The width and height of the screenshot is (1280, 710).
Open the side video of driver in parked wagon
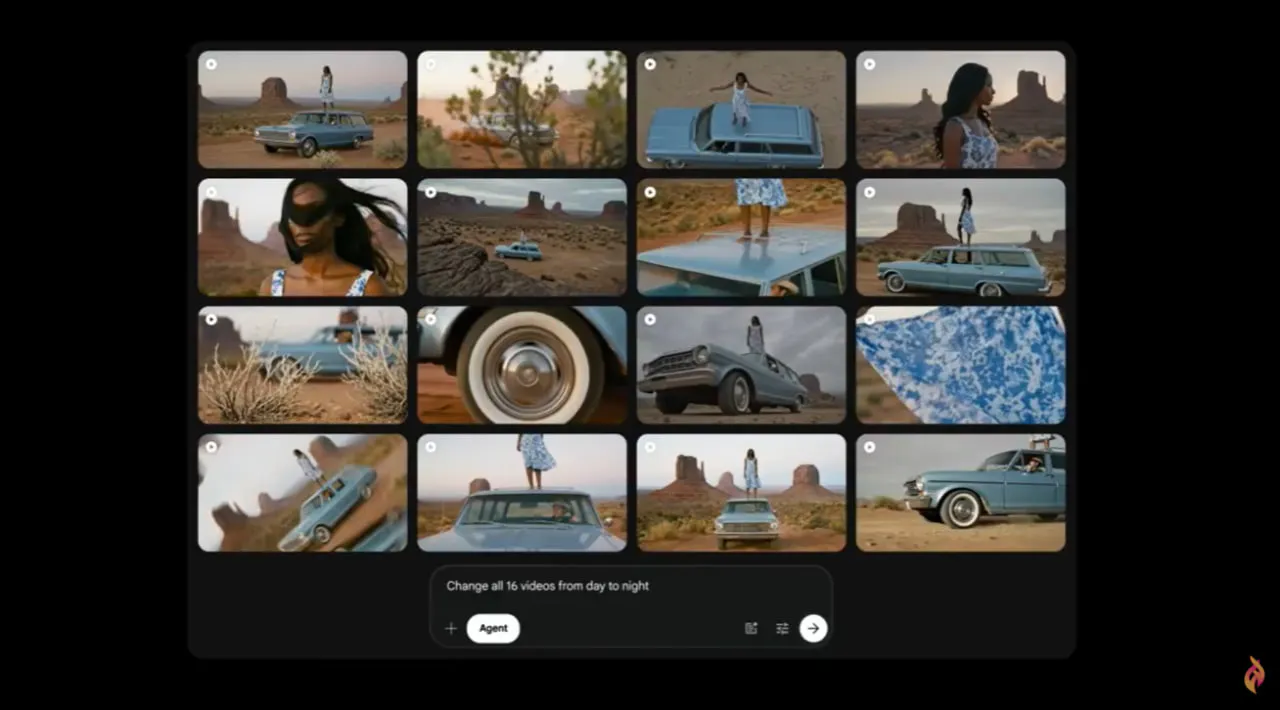point(961,493)
